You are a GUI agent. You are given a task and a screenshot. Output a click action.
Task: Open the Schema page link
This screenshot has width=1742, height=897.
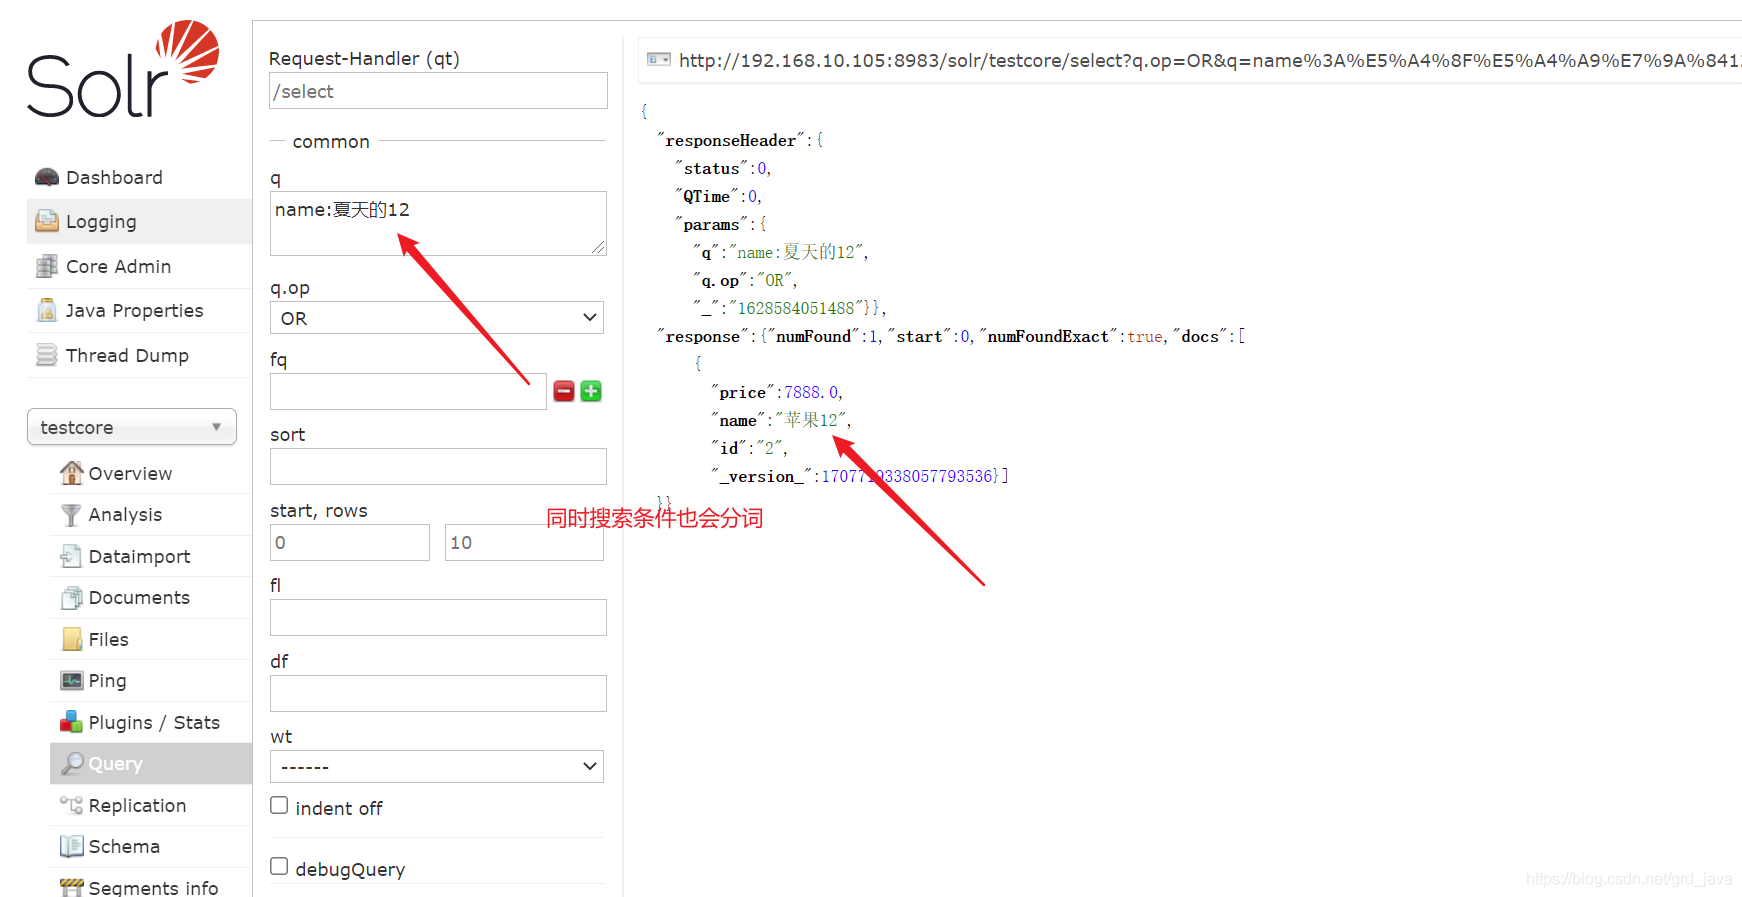(124, 846)
